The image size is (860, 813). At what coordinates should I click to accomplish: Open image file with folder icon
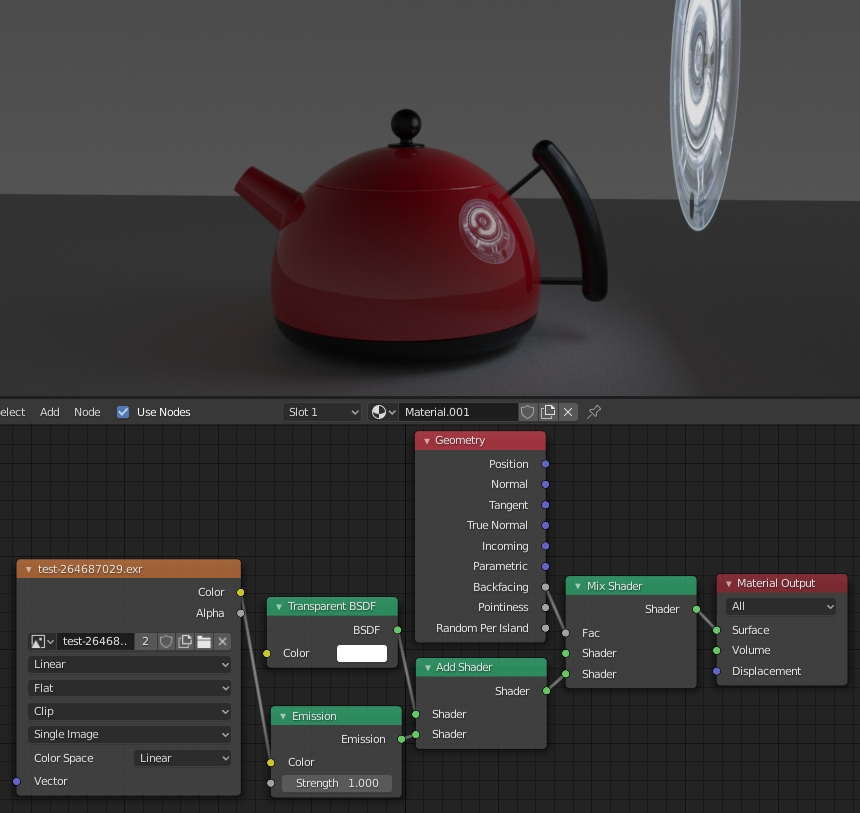204,641
